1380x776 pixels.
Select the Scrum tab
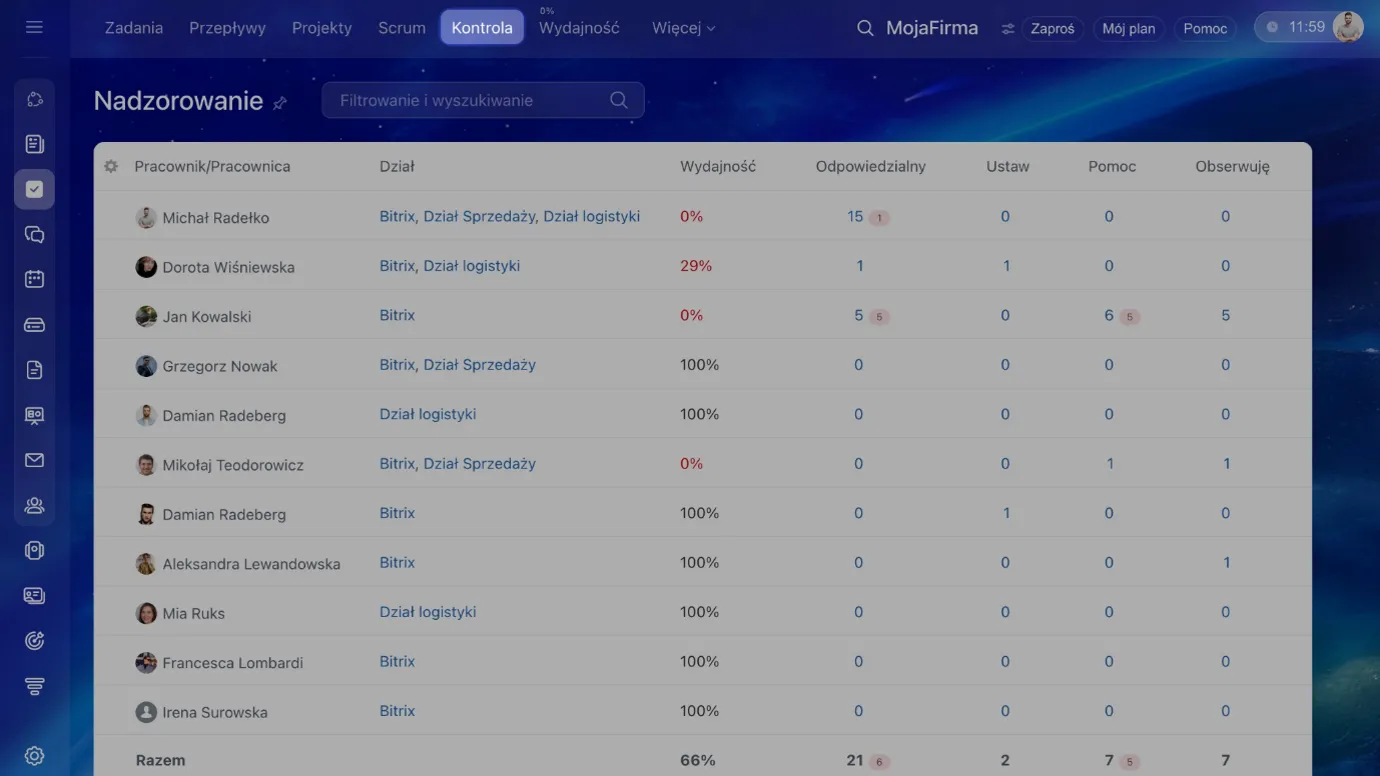tap(402, 28)
